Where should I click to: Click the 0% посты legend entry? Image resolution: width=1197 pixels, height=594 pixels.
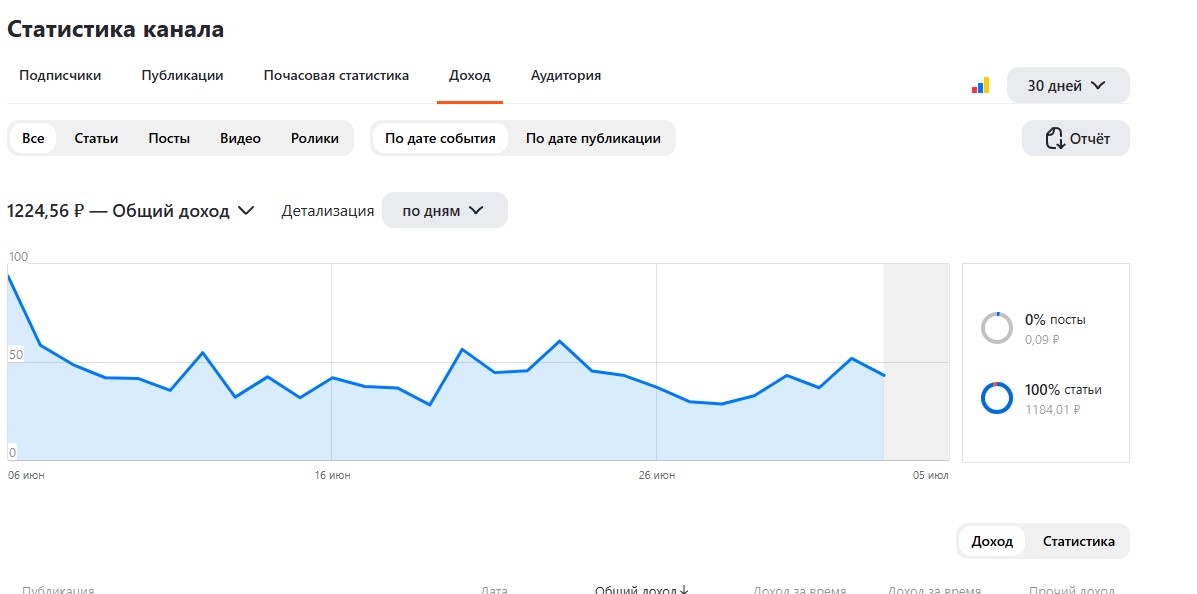tap(1055, 320)
